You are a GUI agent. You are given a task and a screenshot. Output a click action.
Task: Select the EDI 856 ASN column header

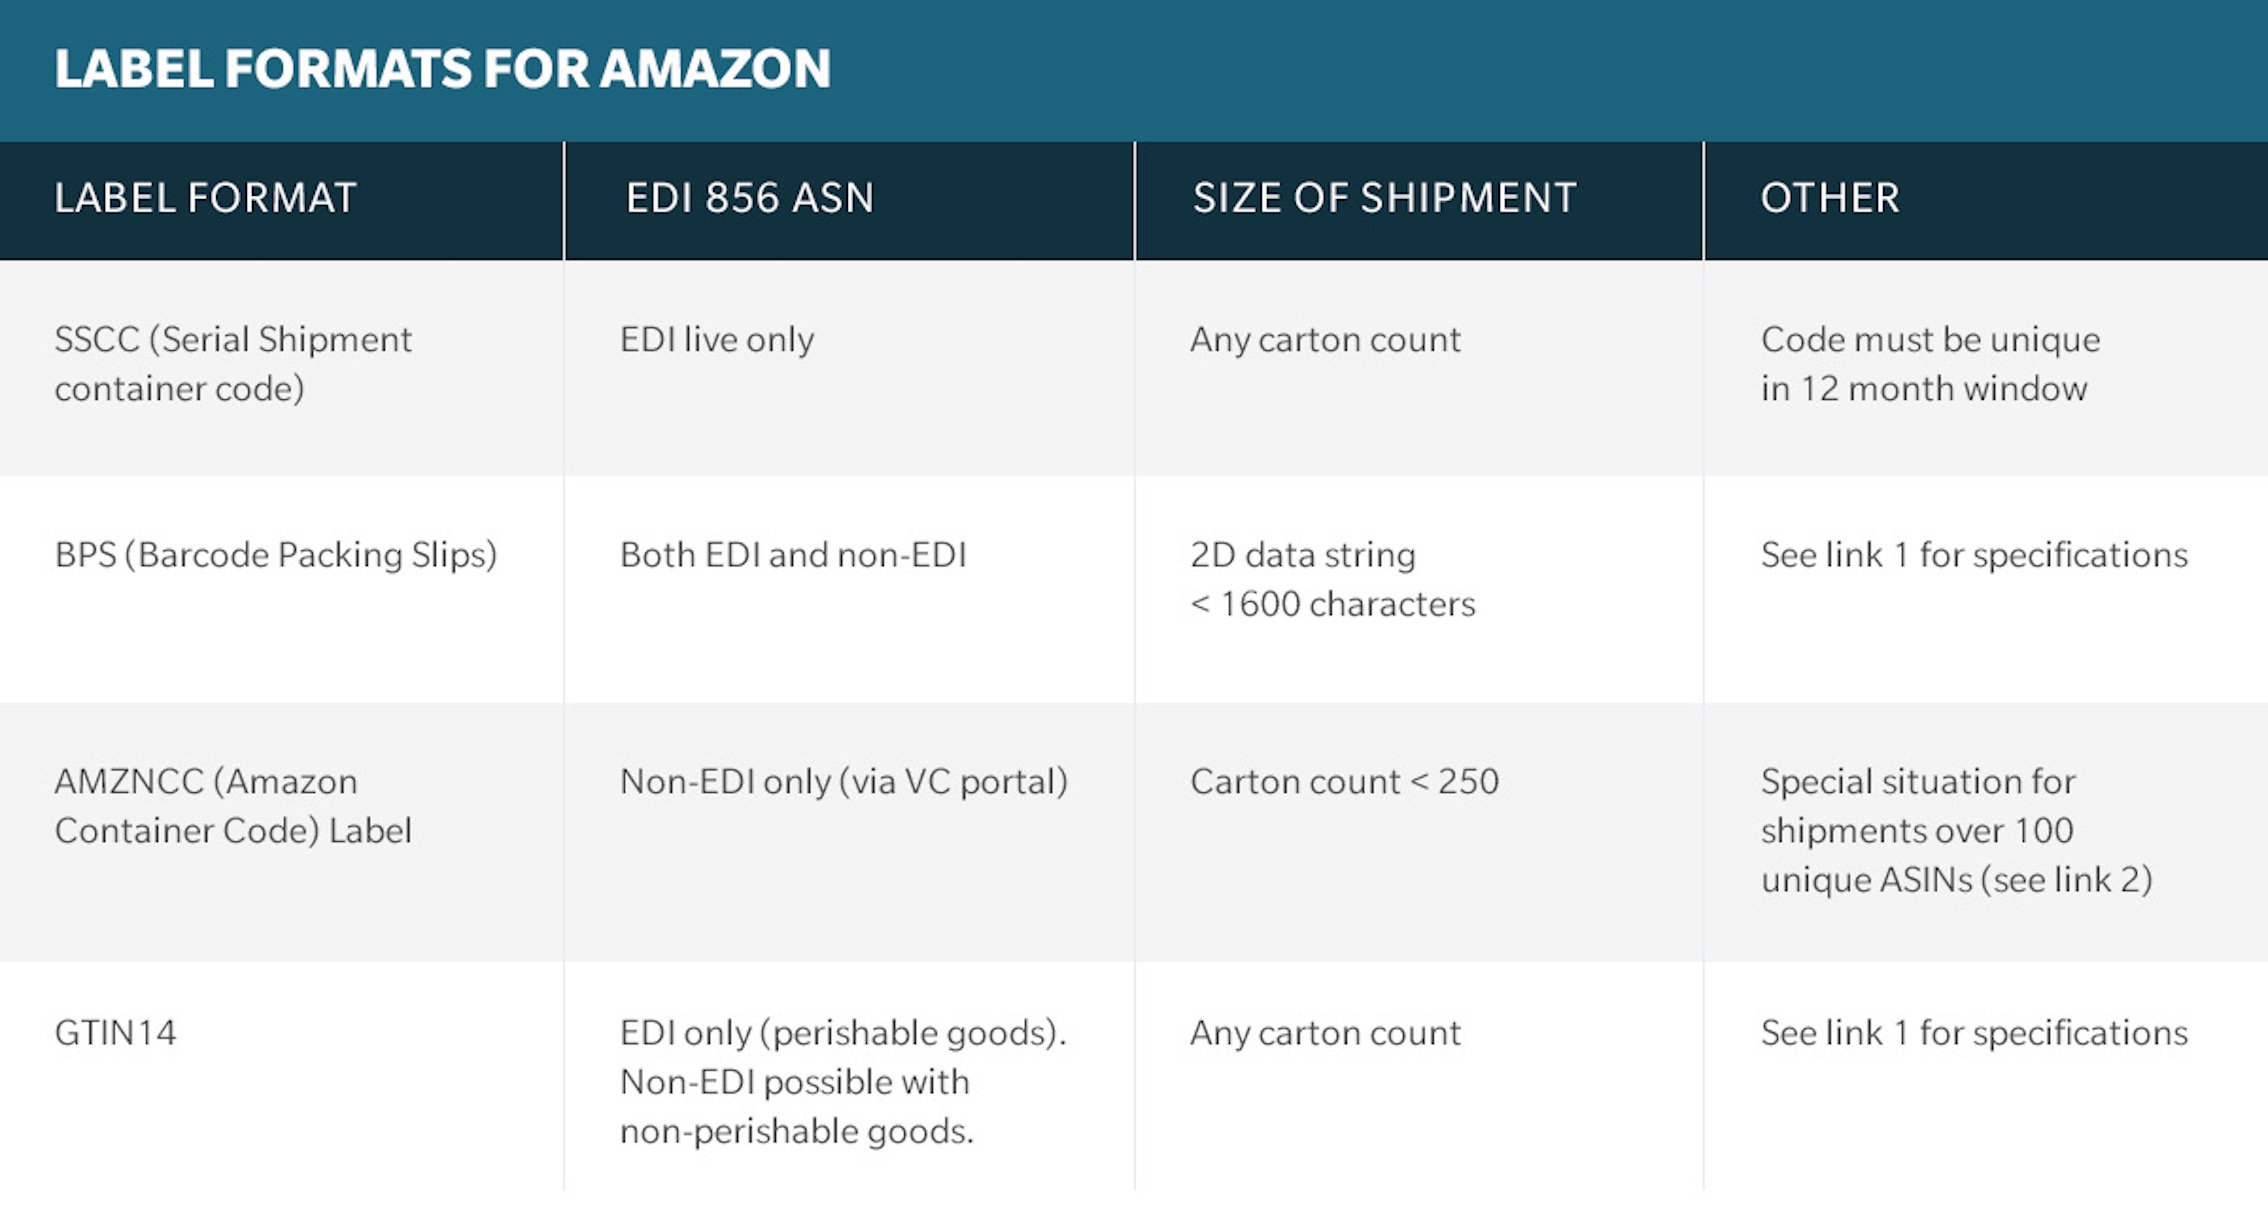750,198
